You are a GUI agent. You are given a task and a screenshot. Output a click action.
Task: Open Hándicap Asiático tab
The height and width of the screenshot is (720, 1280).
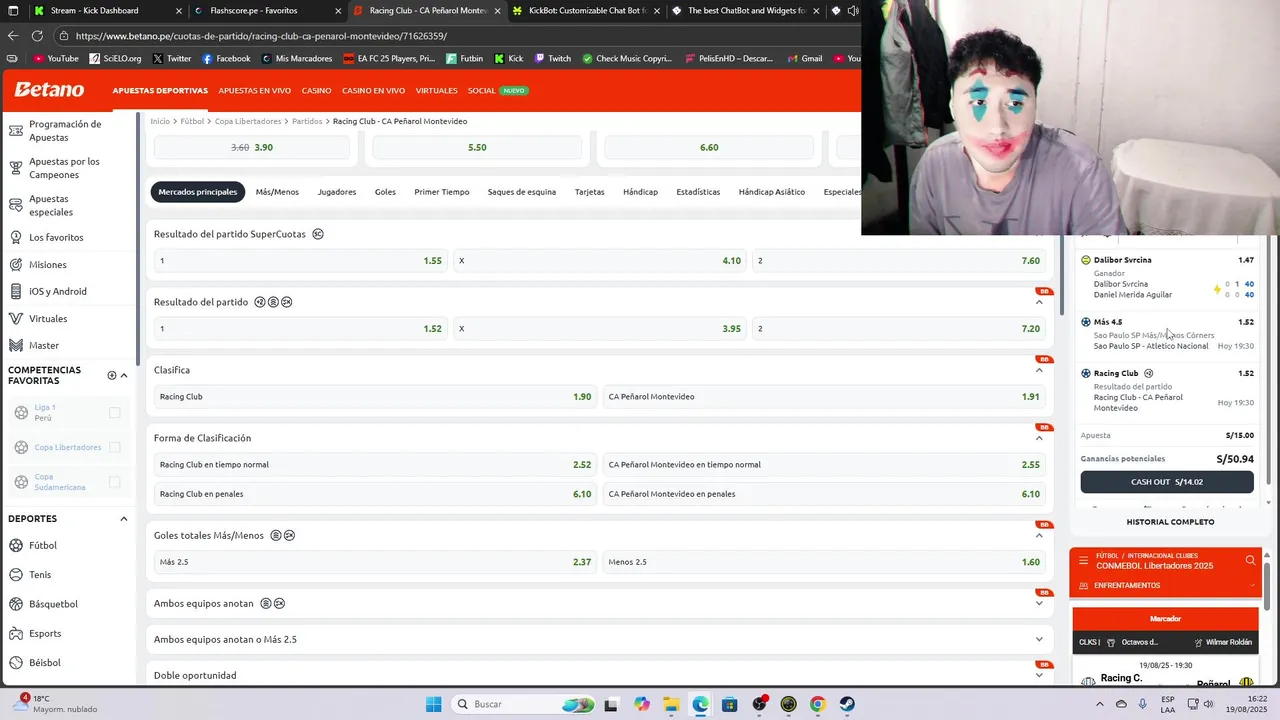point(772,192)
